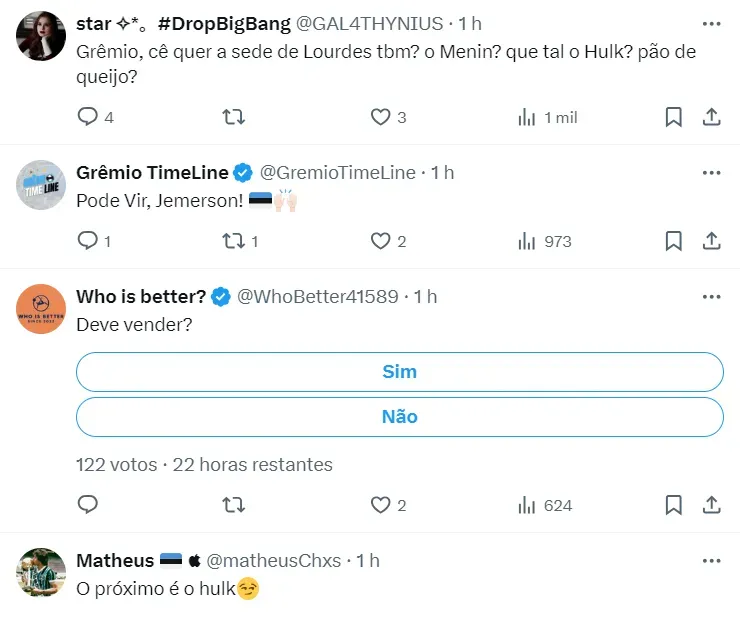The width and height of the screenshot is (740, 617).
Task: Vote Sim in the poll
Action: (399, 371)
